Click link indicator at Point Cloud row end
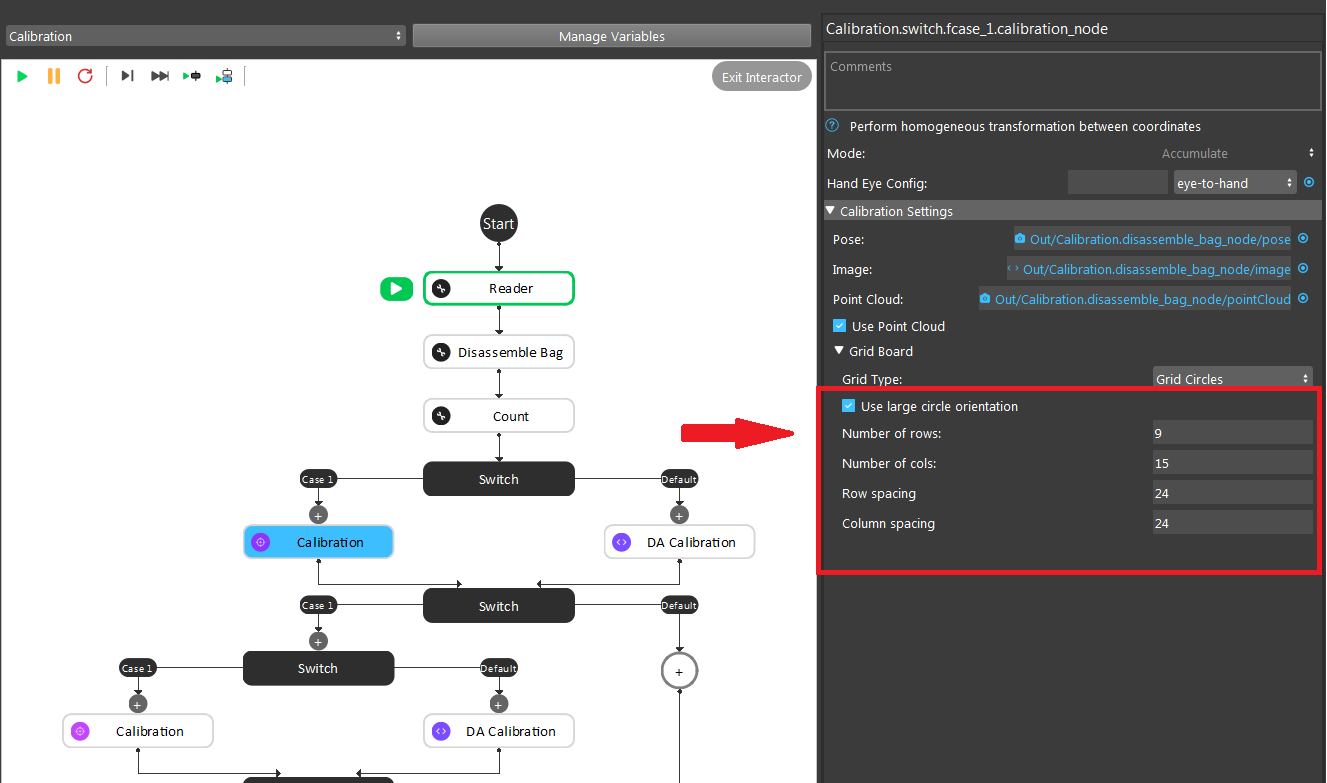The height and width of the screenshot is (783, 1327). pyautogui.click(x=1303, y=298)
